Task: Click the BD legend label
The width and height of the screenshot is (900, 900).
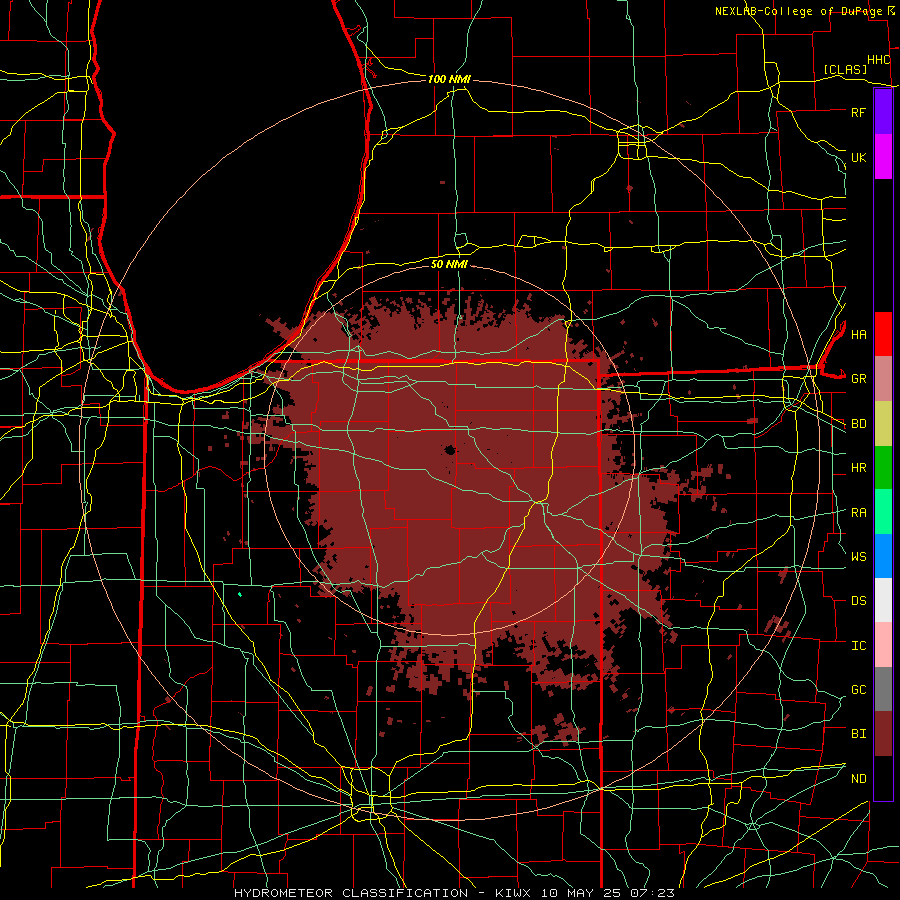Action: click(859, 424)
